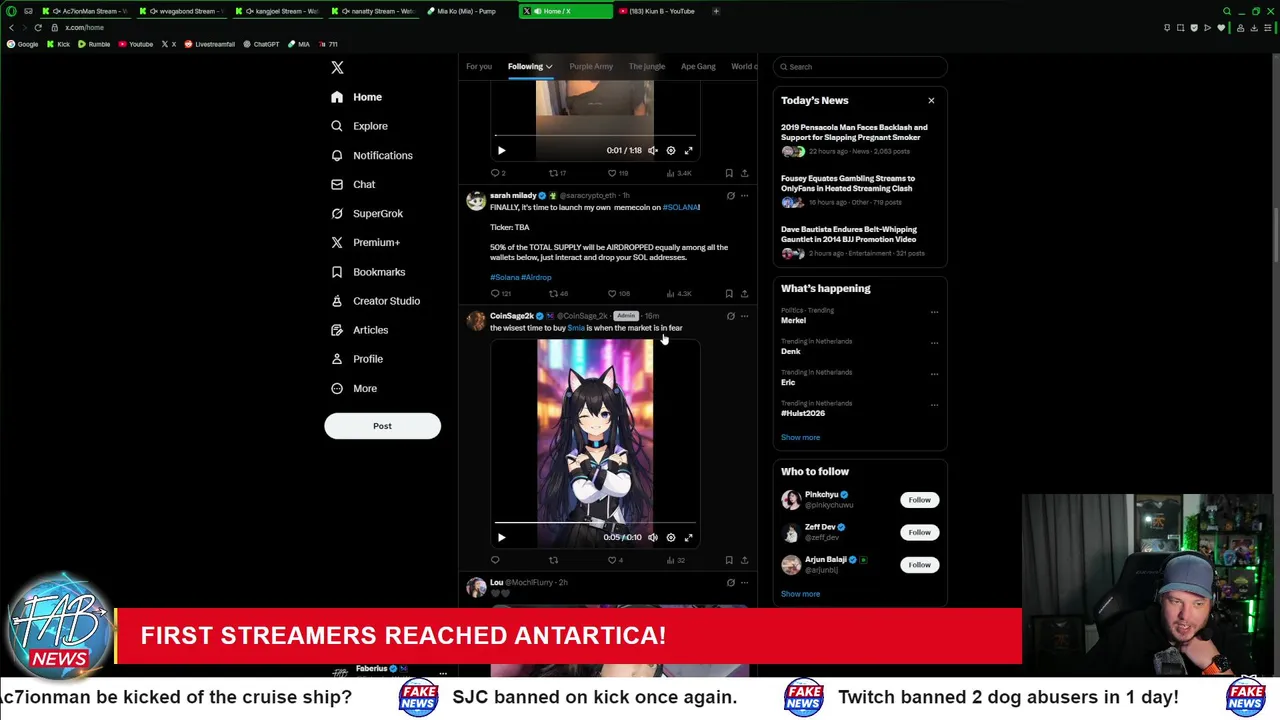Viewport: 1280px width, 720px height.
Task: Enter fullscreen on the anime girl video
Action: [688, 537]
